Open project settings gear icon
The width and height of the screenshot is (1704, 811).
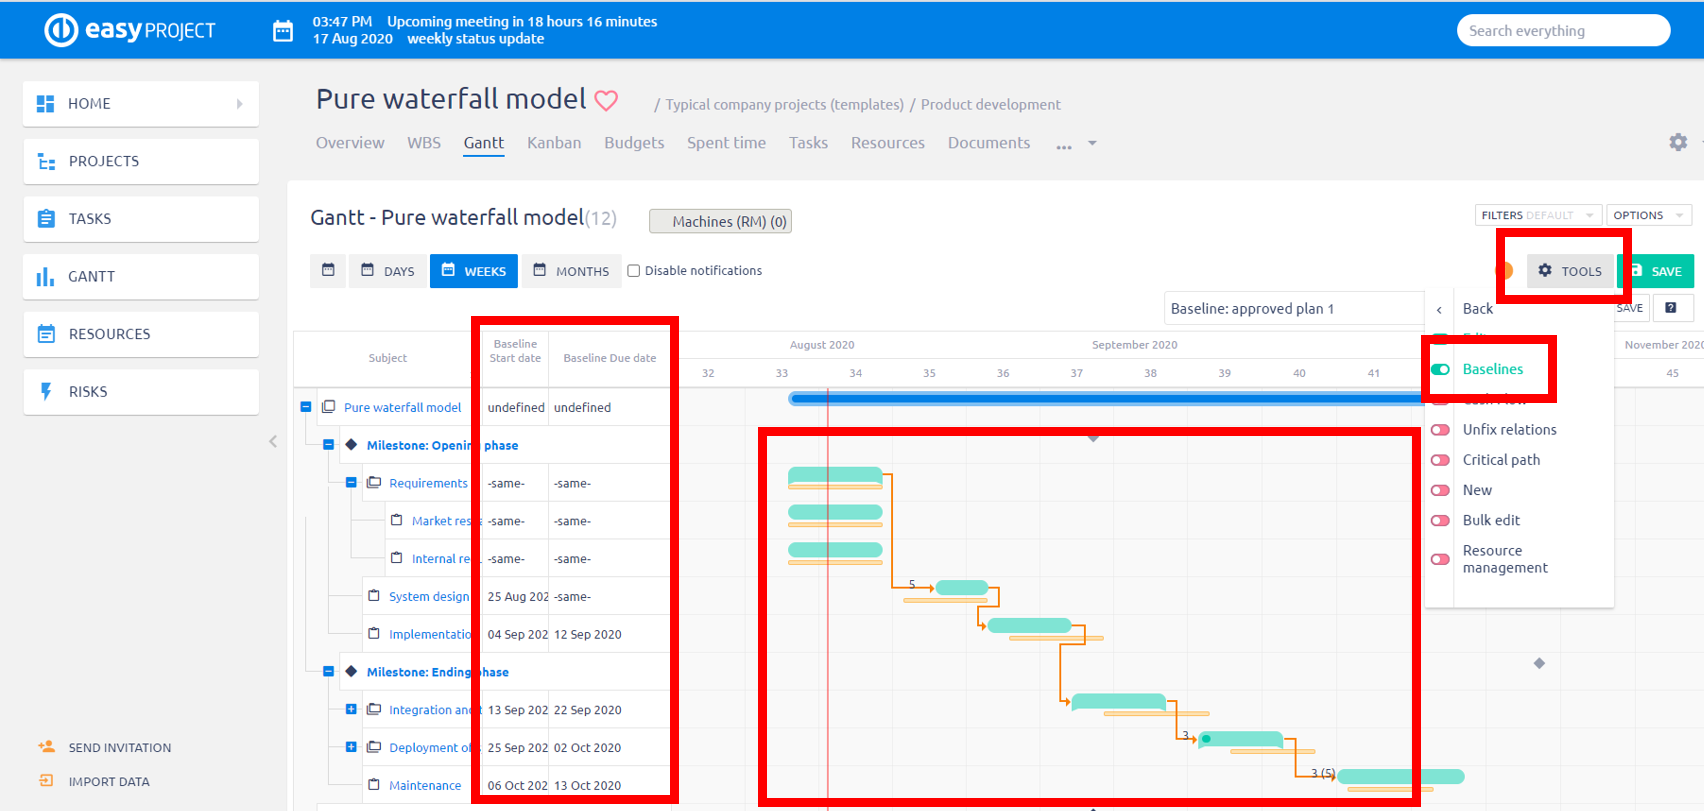[1678, 142]
